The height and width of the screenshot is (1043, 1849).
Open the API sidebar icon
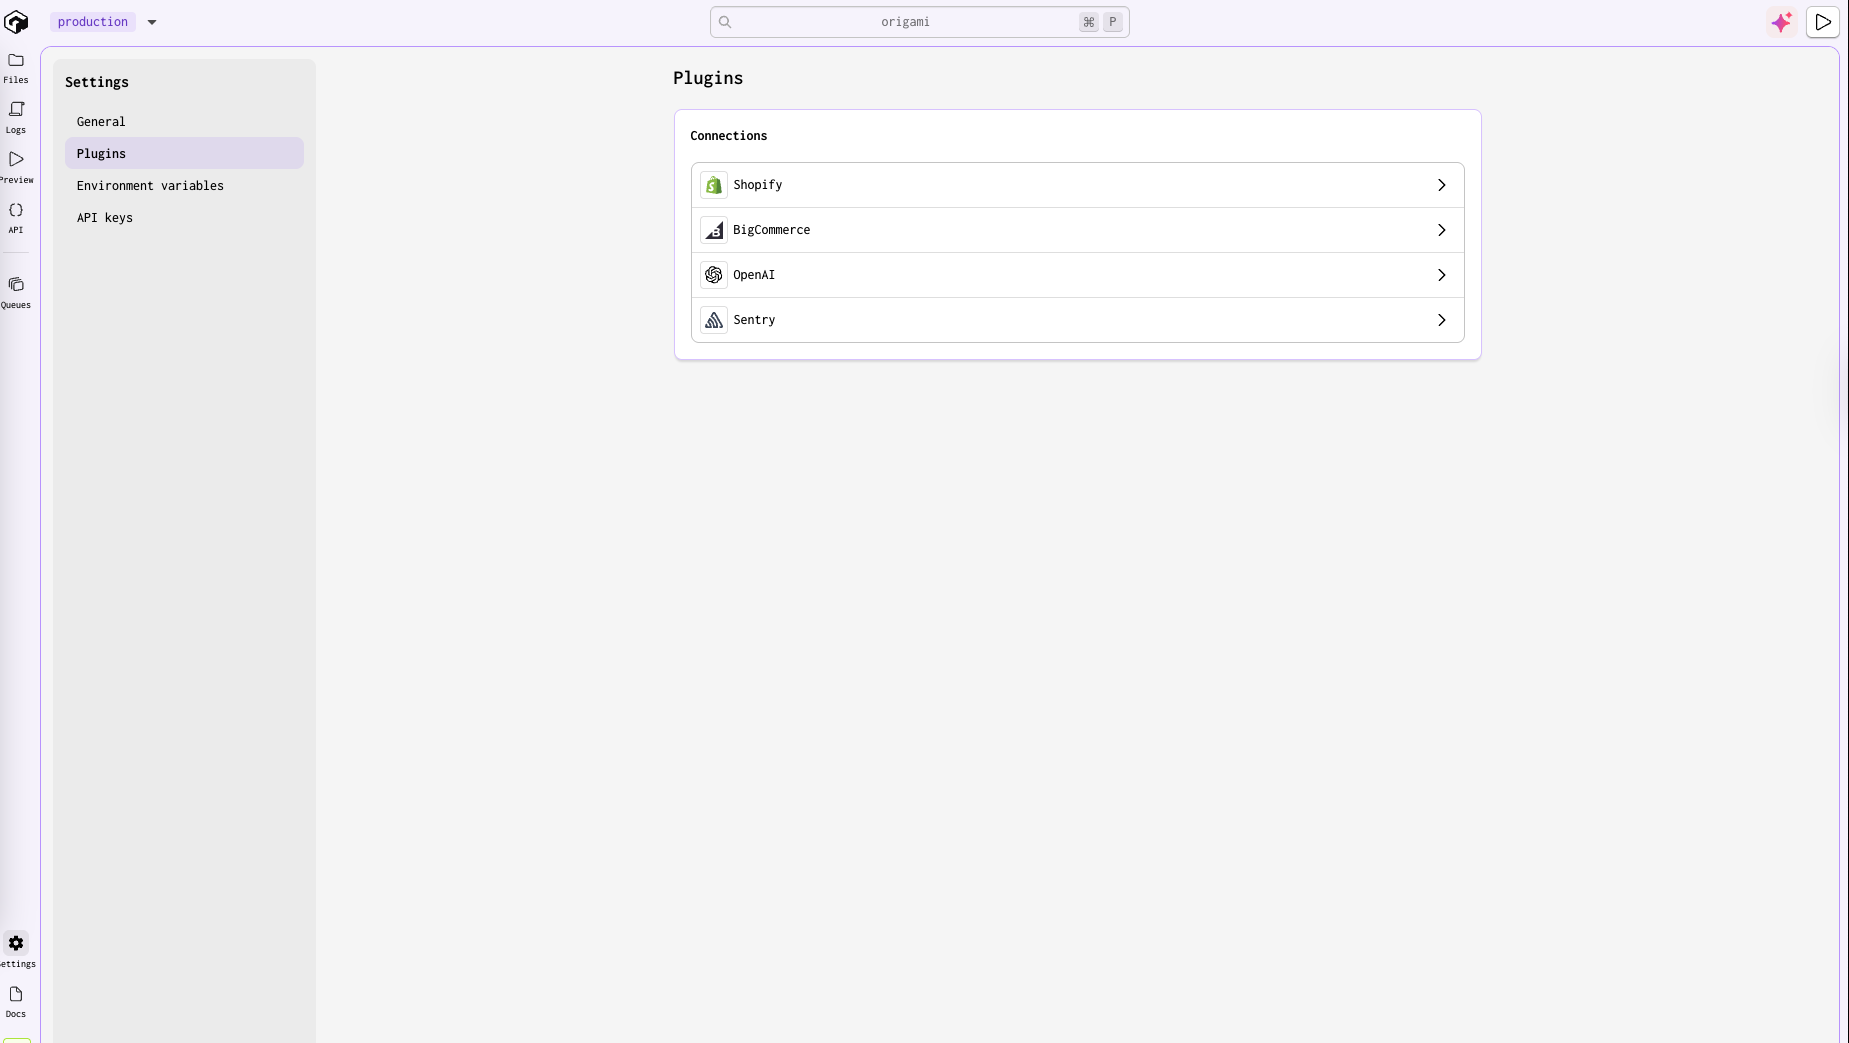pyautogui.click(x=16, y=210)
